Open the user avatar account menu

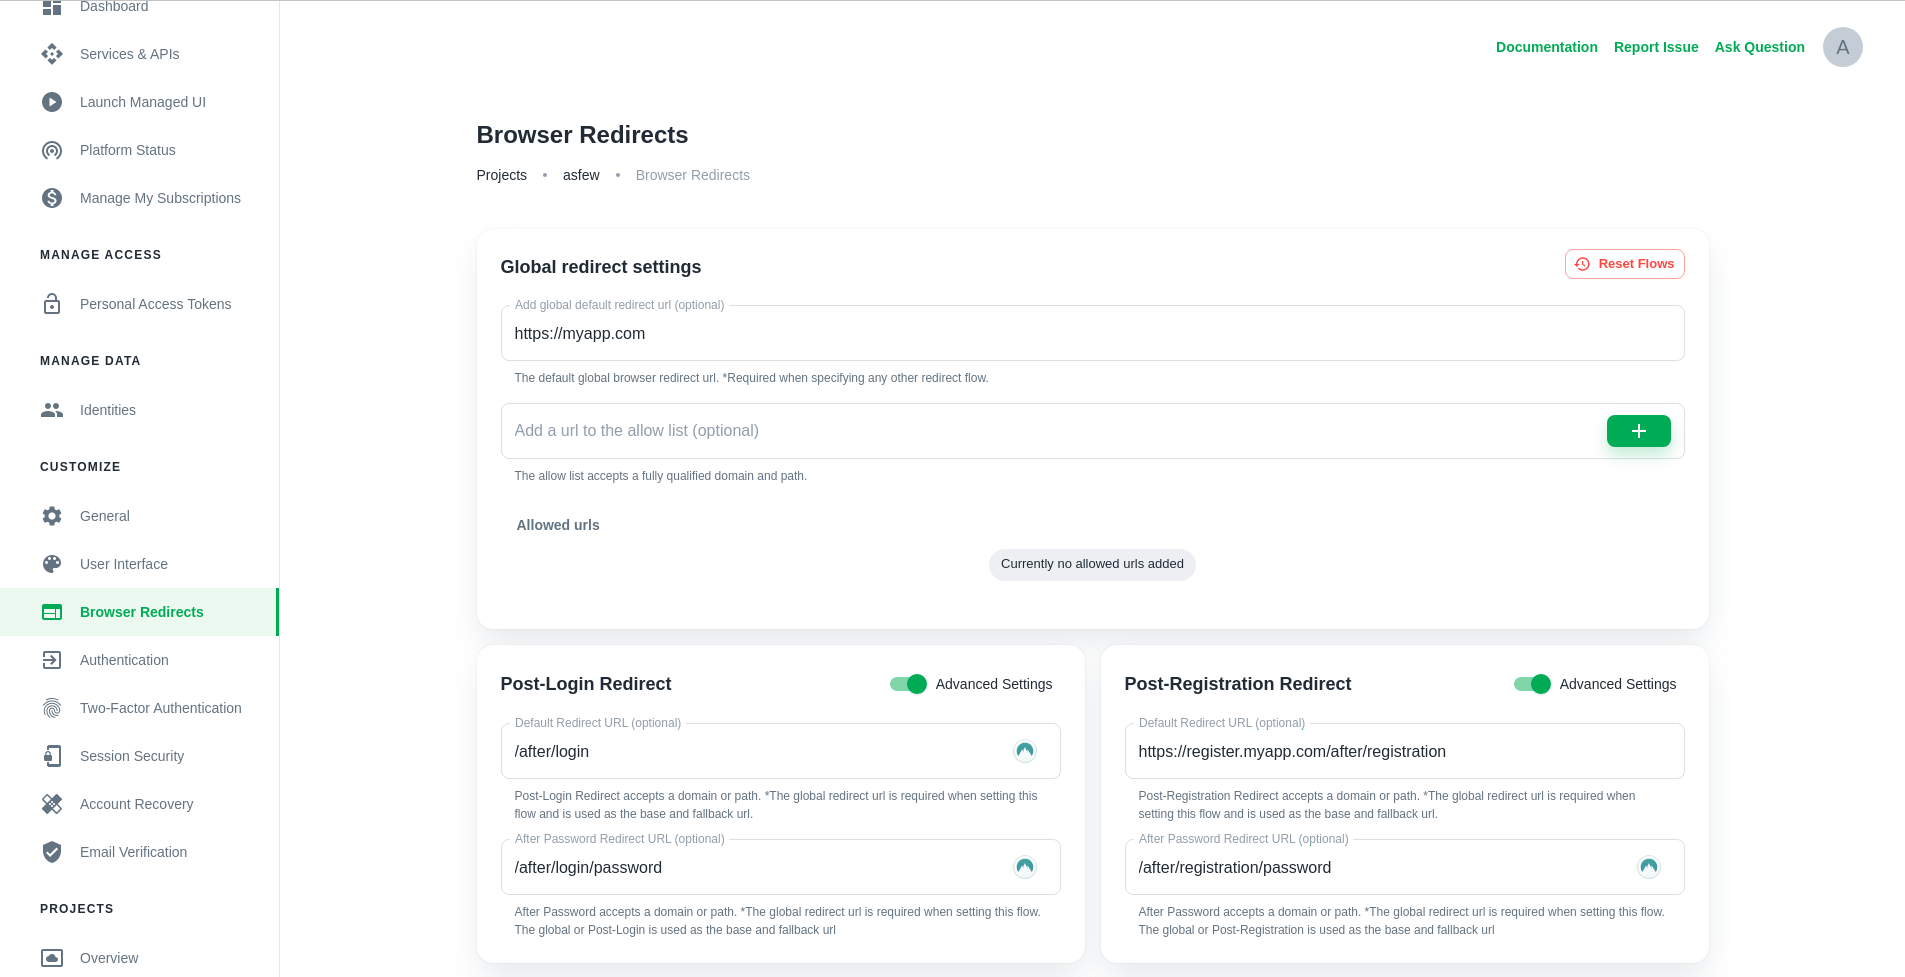coord(1842,47)
